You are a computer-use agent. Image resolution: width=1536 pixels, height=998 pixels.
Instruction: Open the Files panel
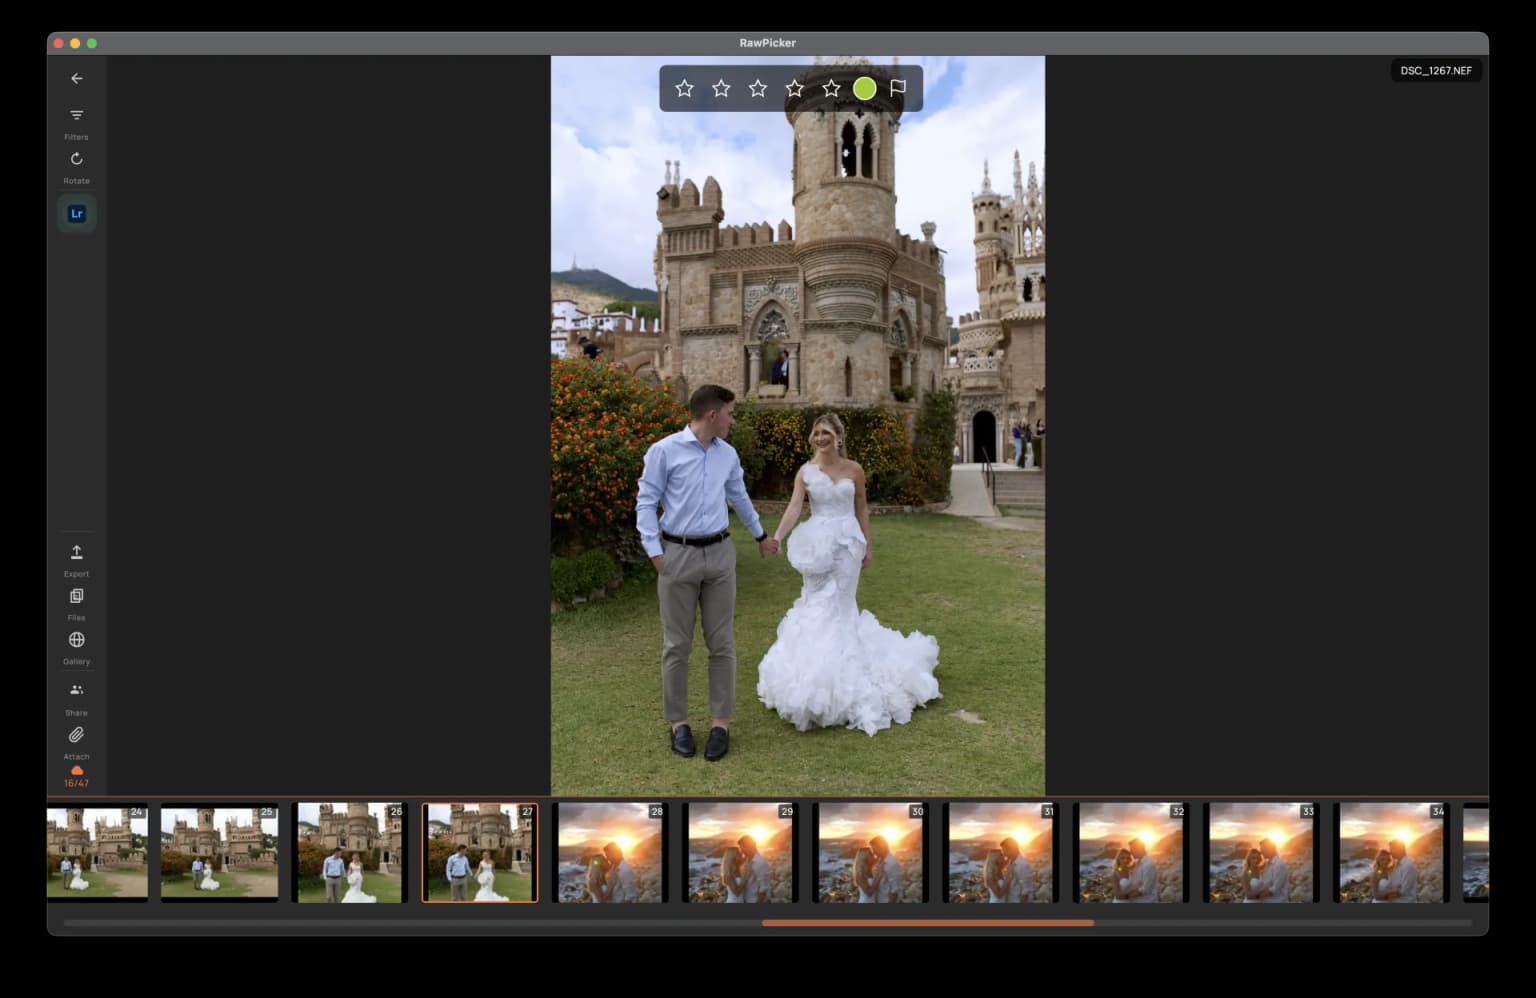click(x=77, y=597)
